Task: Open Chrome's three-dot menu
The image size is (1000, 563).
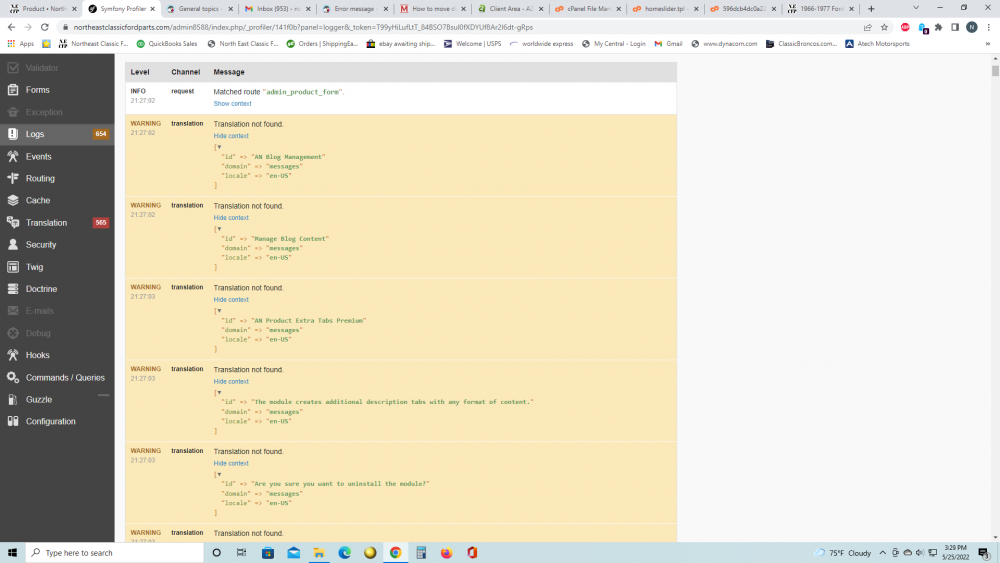Action: 989,27
